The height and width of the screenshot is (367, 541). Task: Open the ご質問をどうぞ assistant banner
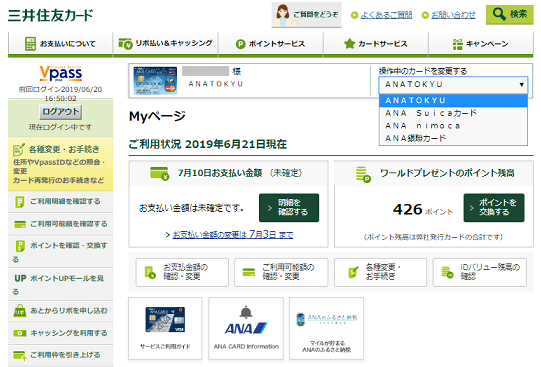[x=306, y=15]
